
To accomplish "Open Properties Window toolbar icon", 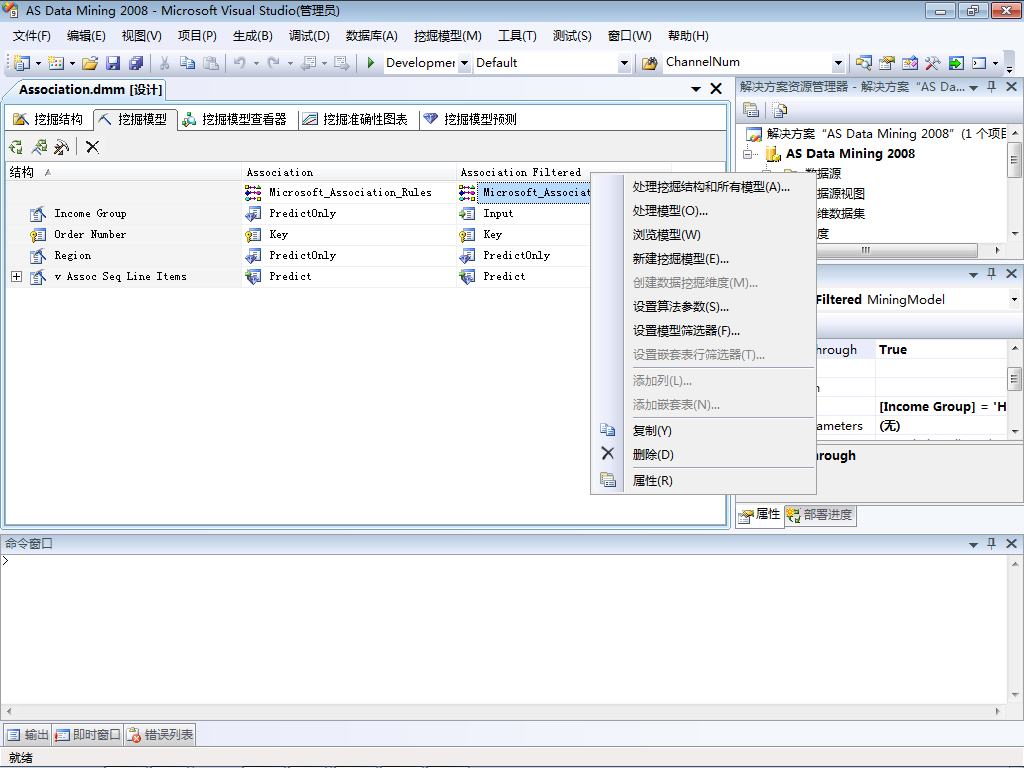I will click(x=886, y=63).
